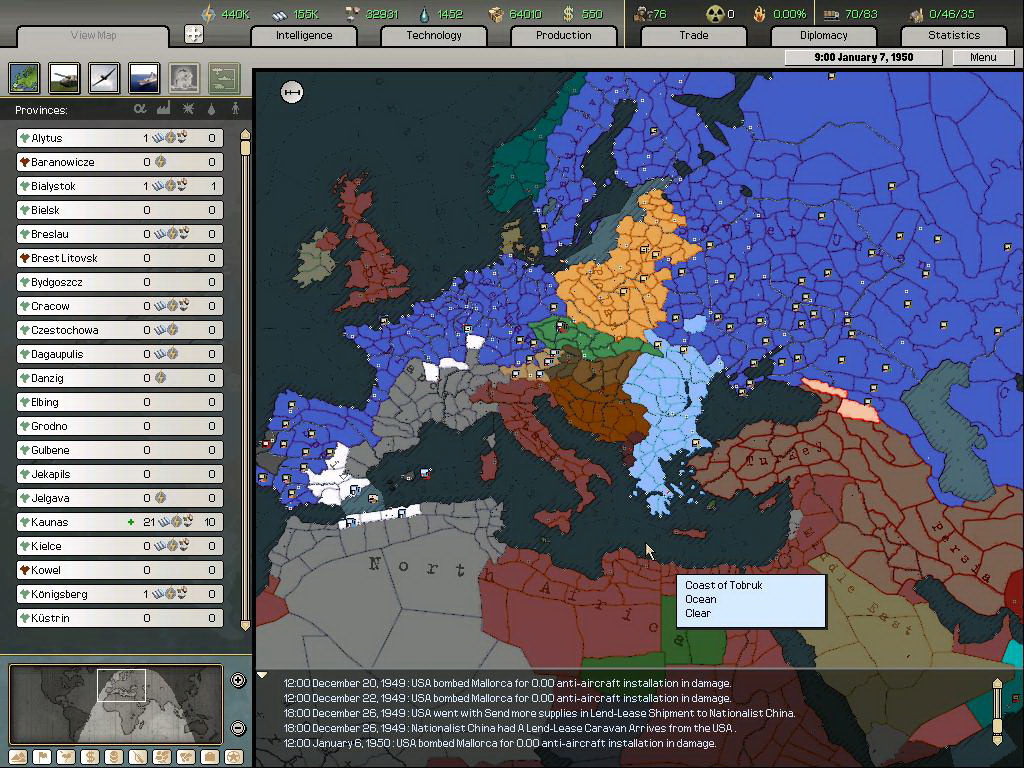Open the naval units list (ship icon)
Screen dimensions: 1024x768
click(144, 78)
